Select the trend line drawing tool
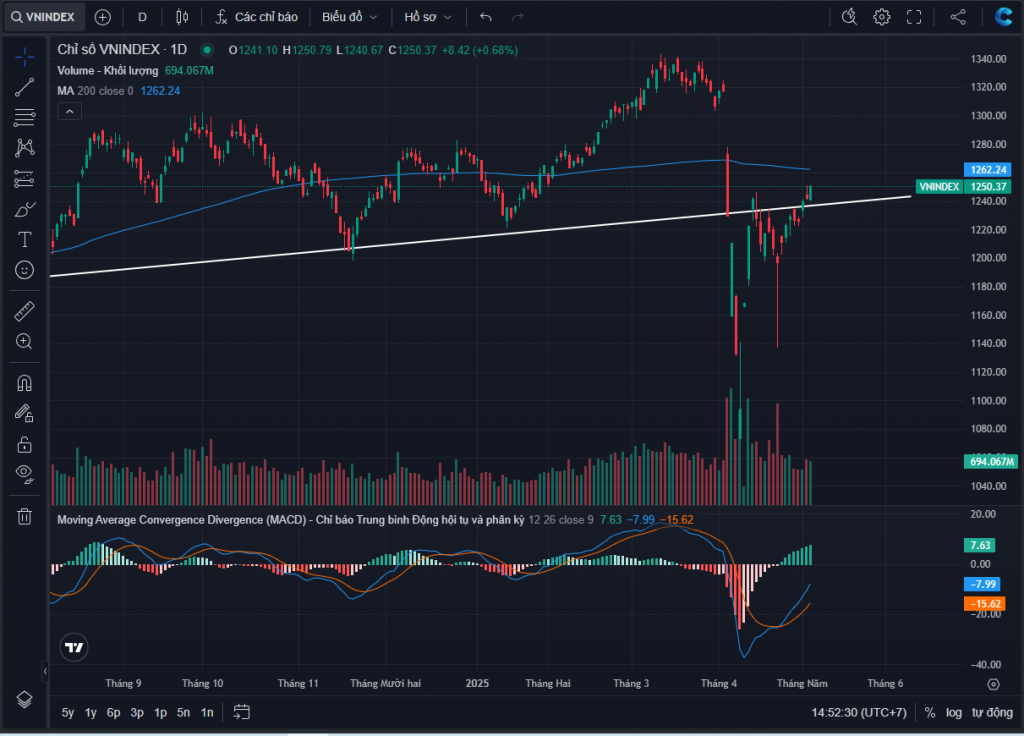Image resolution: width=1024 pixels, height=736 pixels. (24, 87)
